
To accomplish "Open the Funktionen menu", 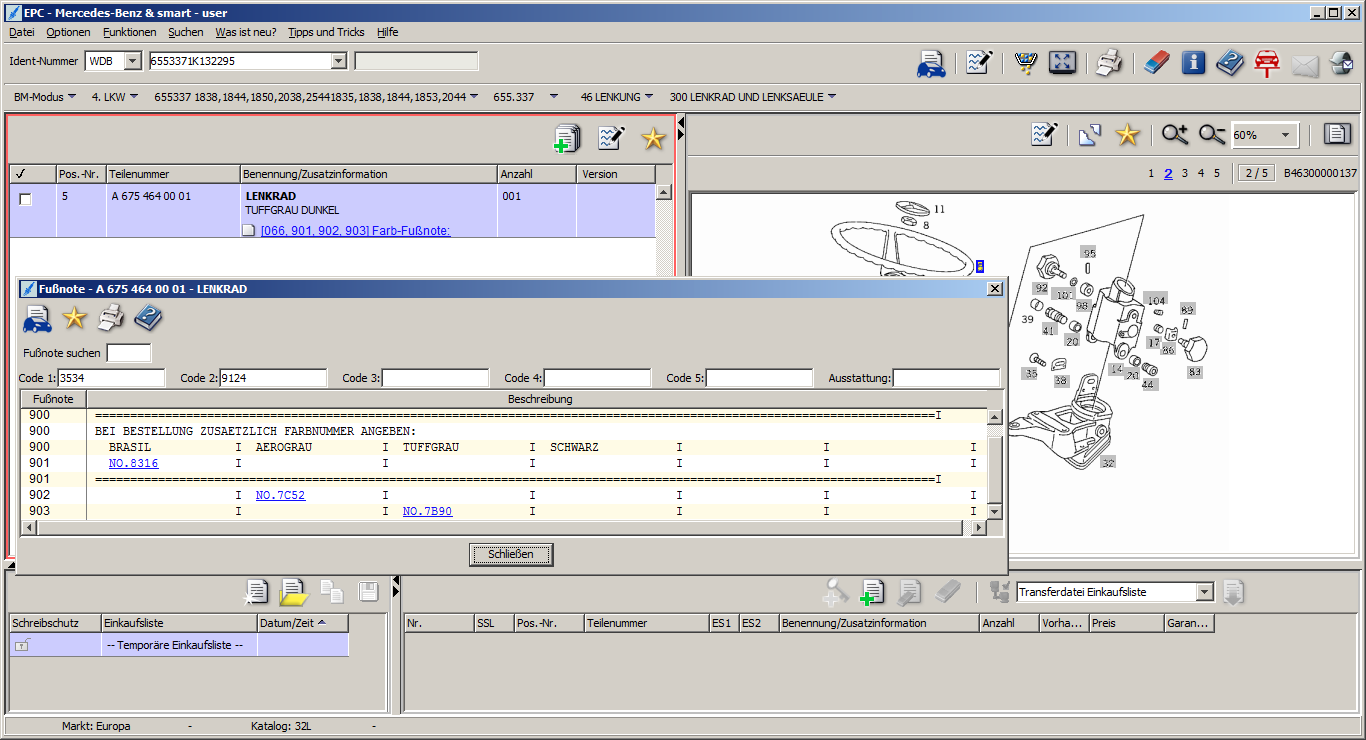I will point(130,32).
